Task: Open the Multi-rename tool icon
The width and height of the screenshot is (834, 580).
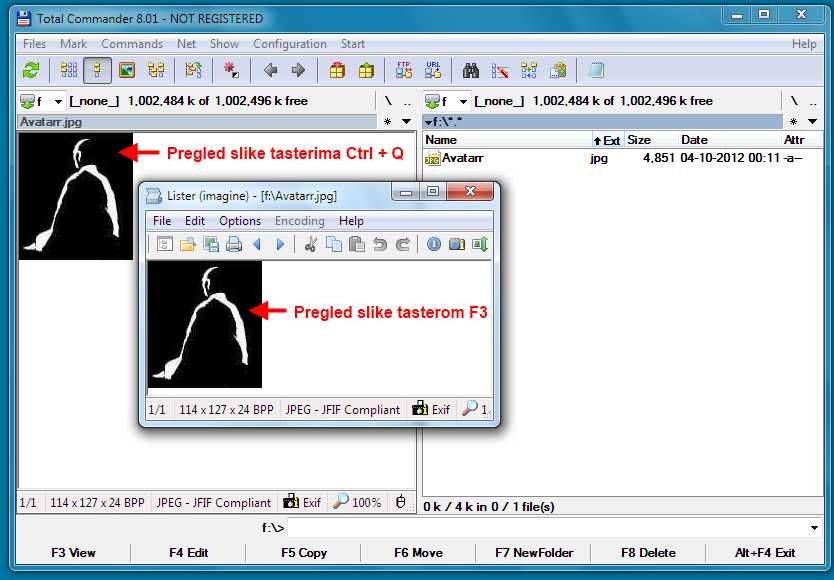Action: 499,70
